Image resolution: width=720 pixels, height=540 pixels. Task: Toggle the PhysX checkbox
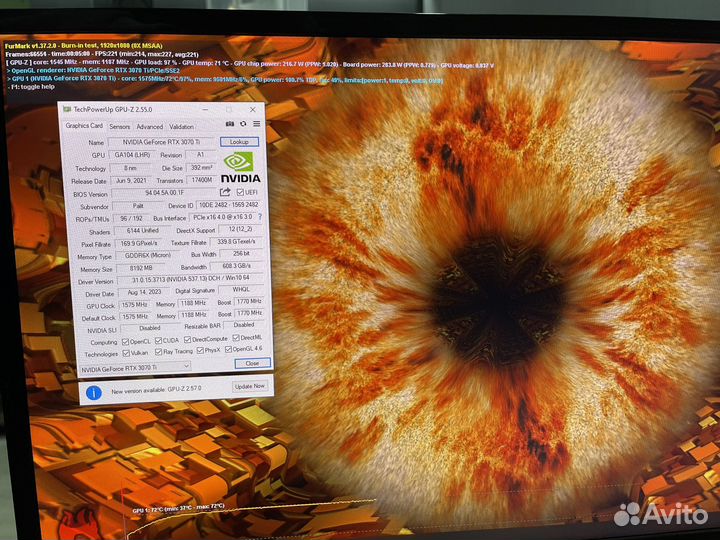(200, 350)
